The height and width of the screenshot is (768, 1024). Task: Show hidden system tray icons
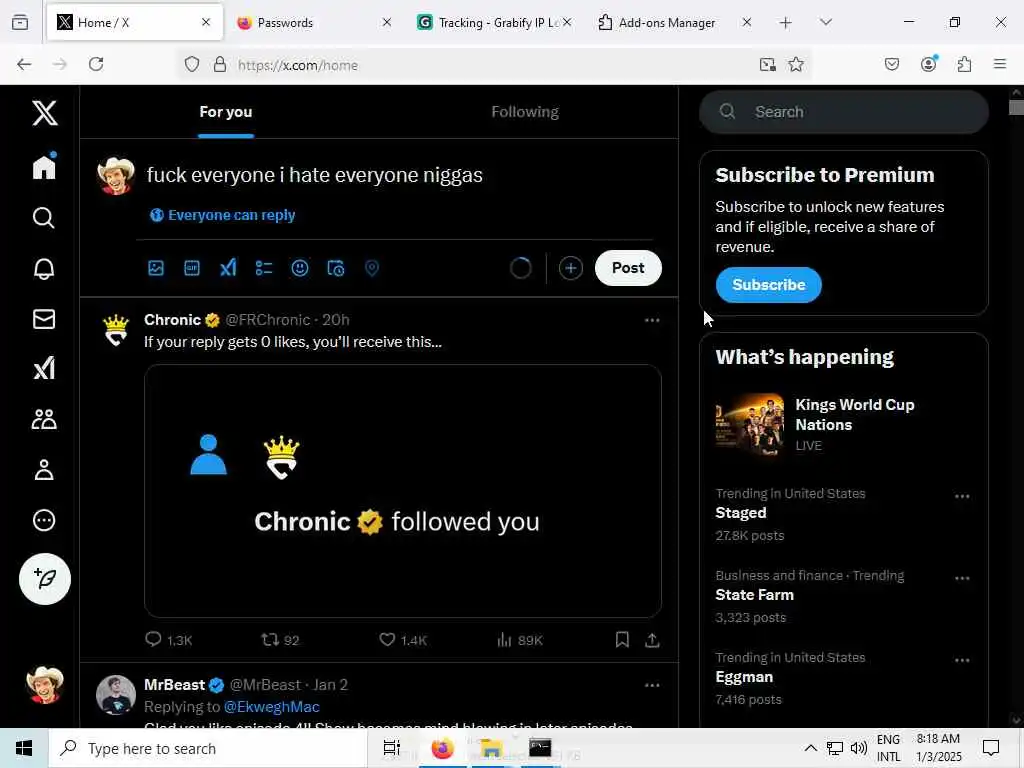pos(810,748)
